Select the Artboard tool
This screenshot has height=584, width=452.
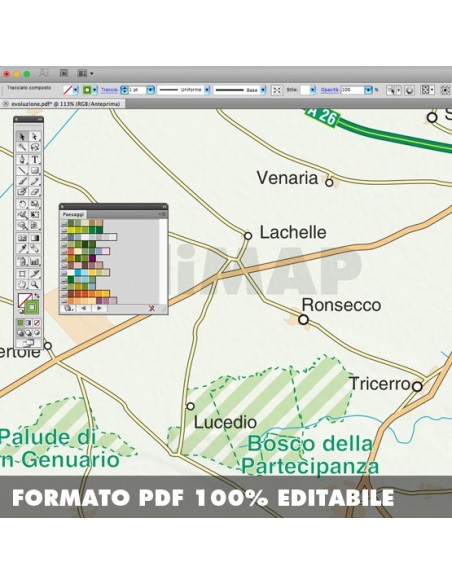click(x=22, y=274)
